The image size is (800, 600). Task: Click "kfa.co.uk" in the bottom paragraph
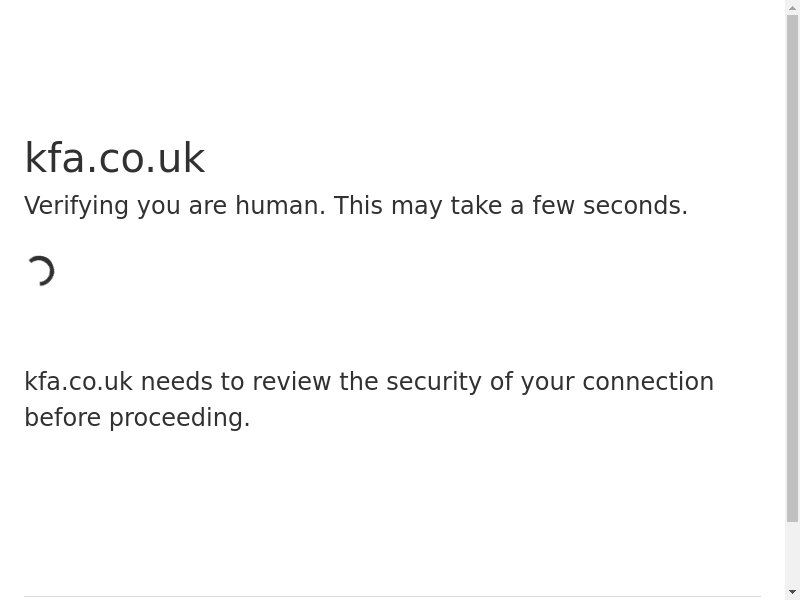click(x=78, y=382)
